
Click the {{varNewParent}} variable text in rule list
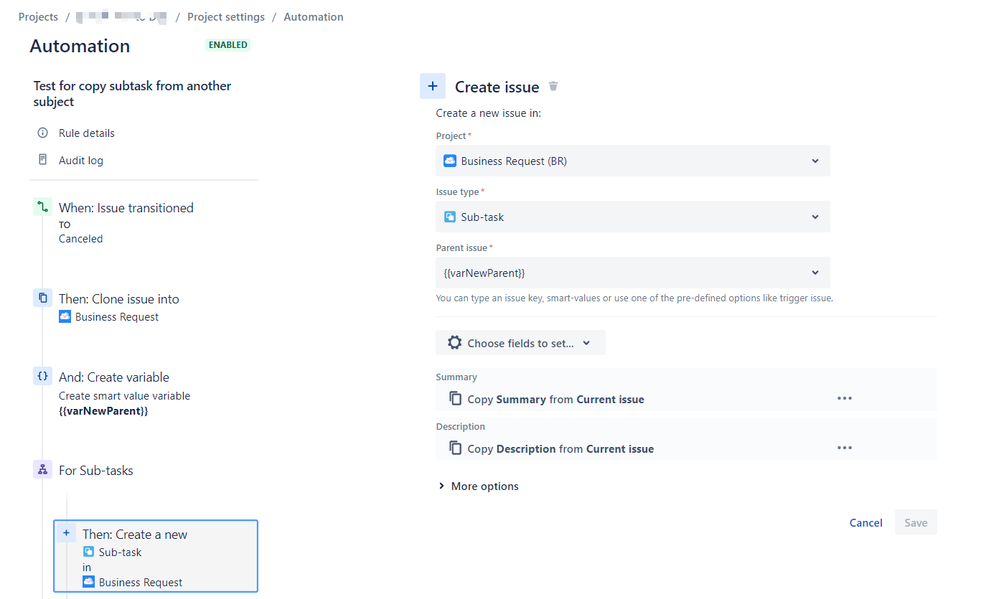pyautogui.click(x=103, y=411)
